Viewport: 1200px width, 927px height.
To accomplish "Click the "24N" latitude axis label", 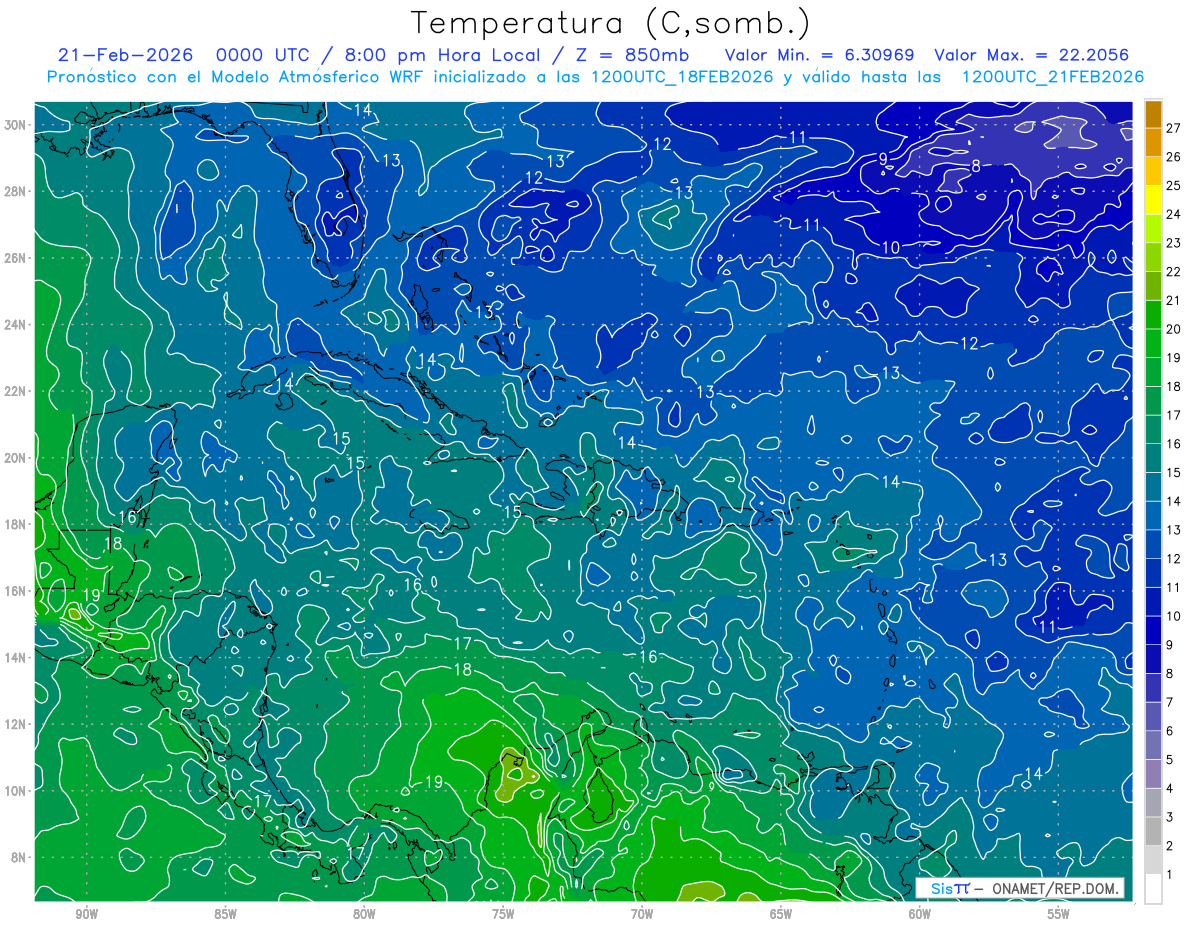I will (x=16, y=325).
